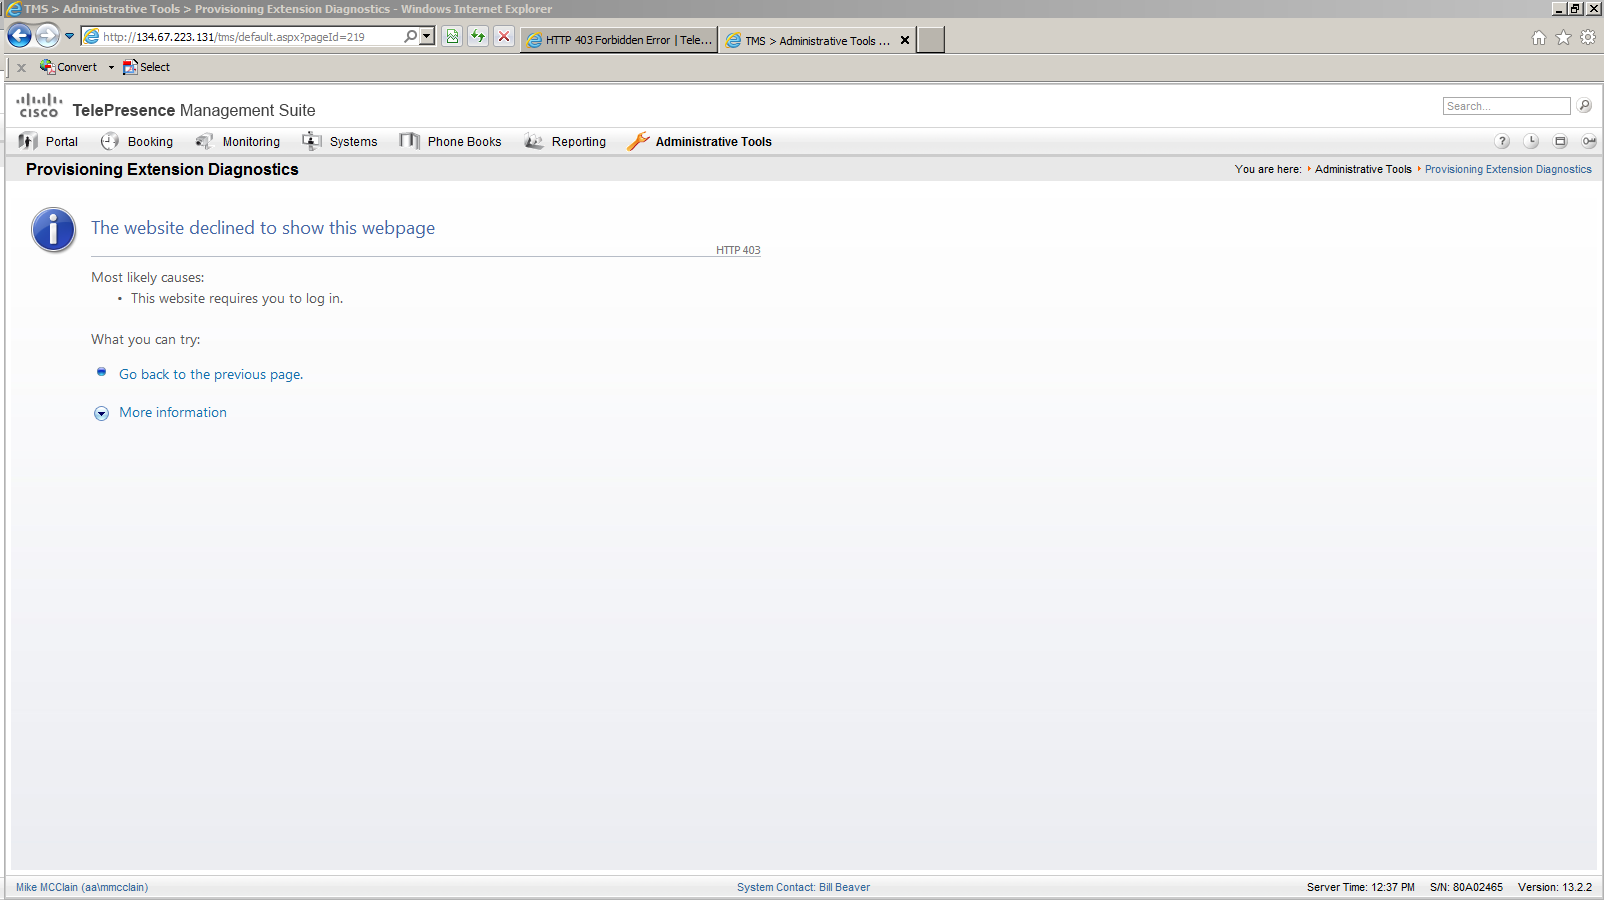Open the Portal menu

click(48, 141)
